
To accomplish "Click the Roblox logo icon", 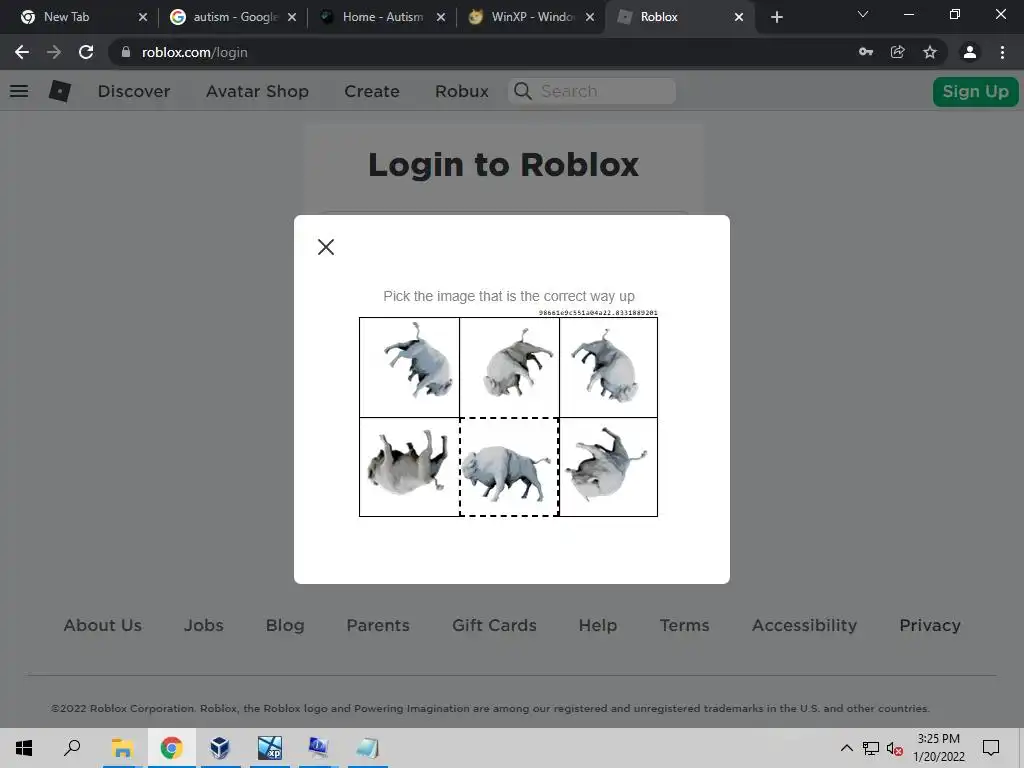I will 59,91.
